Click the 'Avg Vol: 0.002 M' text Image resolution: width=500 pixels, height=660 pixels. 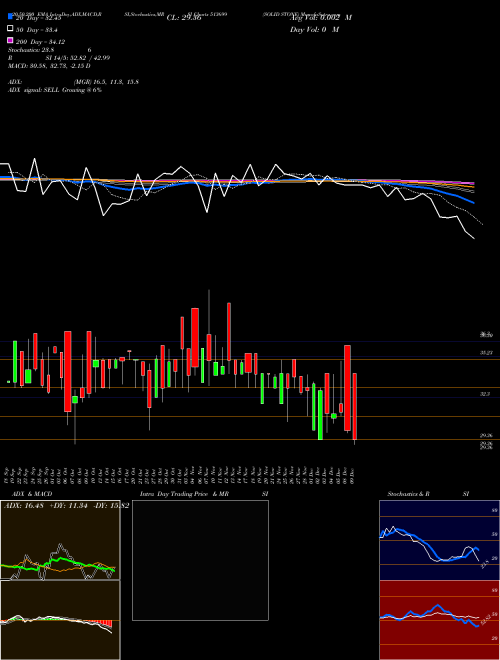click(x=321, y=18)
